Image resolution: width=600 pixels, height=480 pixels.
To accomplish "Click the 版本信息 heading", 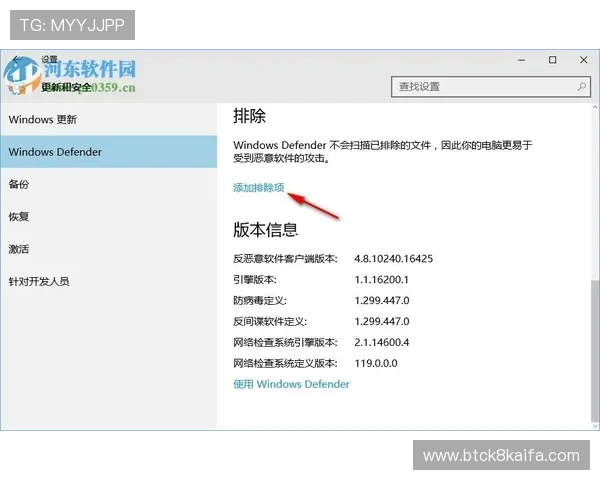I will point(265,230).
